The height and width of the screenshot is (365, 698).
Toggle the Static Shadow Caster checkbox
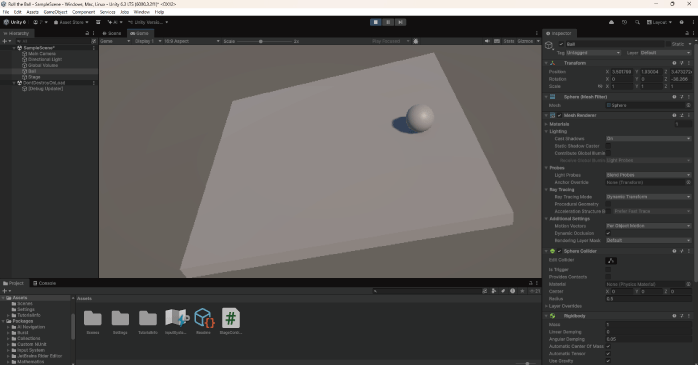coord(608,146)
